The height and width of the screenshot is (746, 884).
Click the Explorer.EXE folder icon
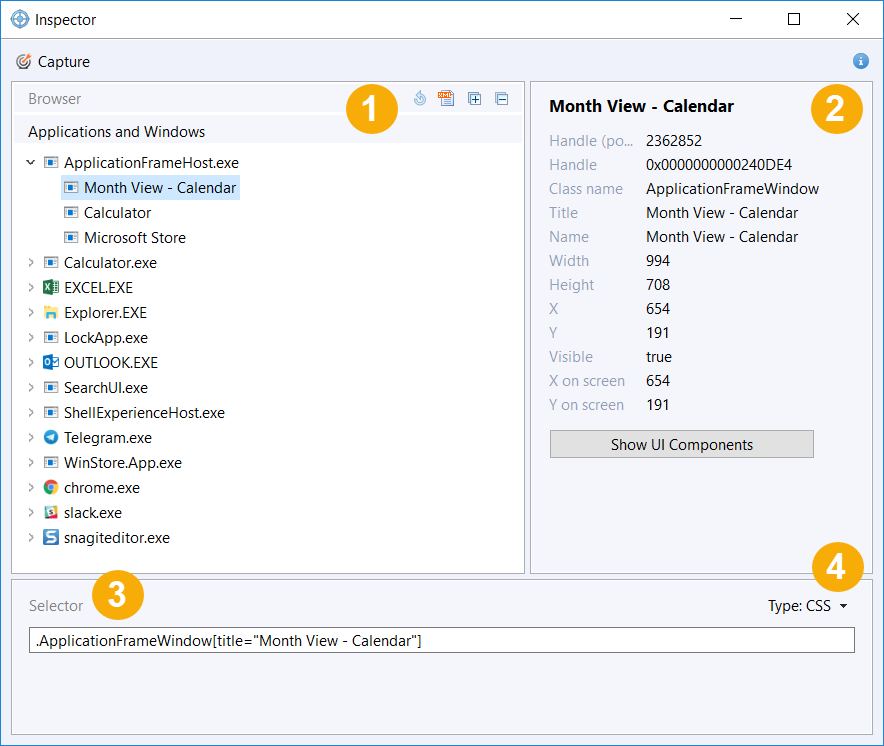(51, 312)
